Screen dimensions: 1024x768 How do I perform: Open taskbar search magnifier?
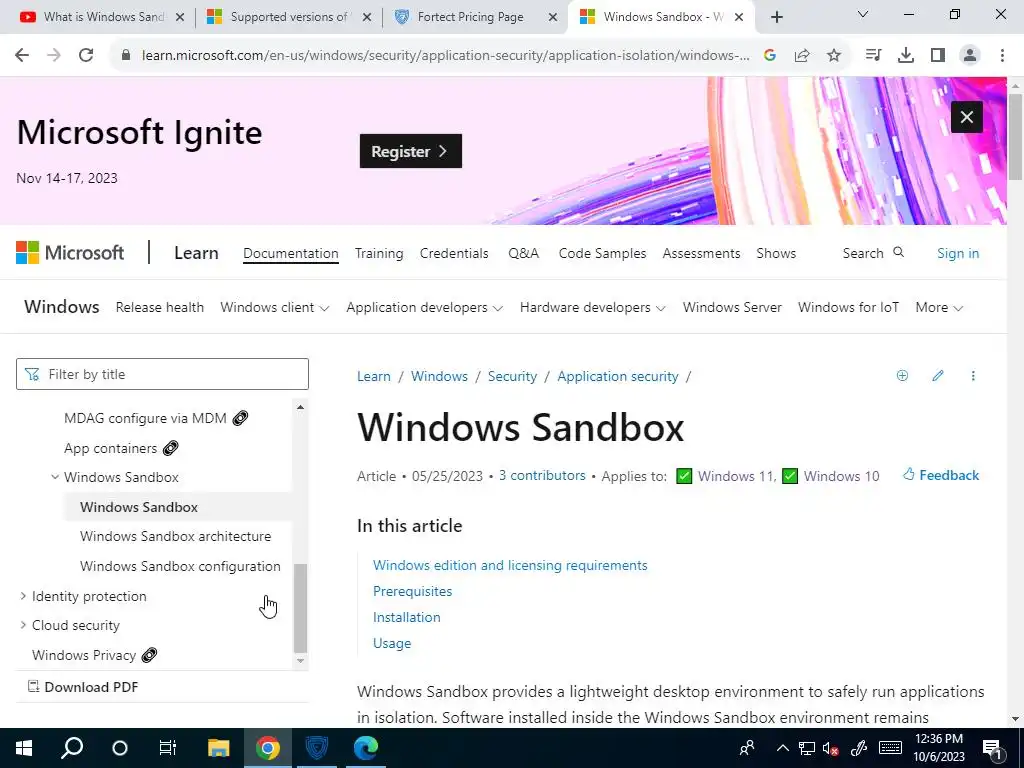(72, 748)
